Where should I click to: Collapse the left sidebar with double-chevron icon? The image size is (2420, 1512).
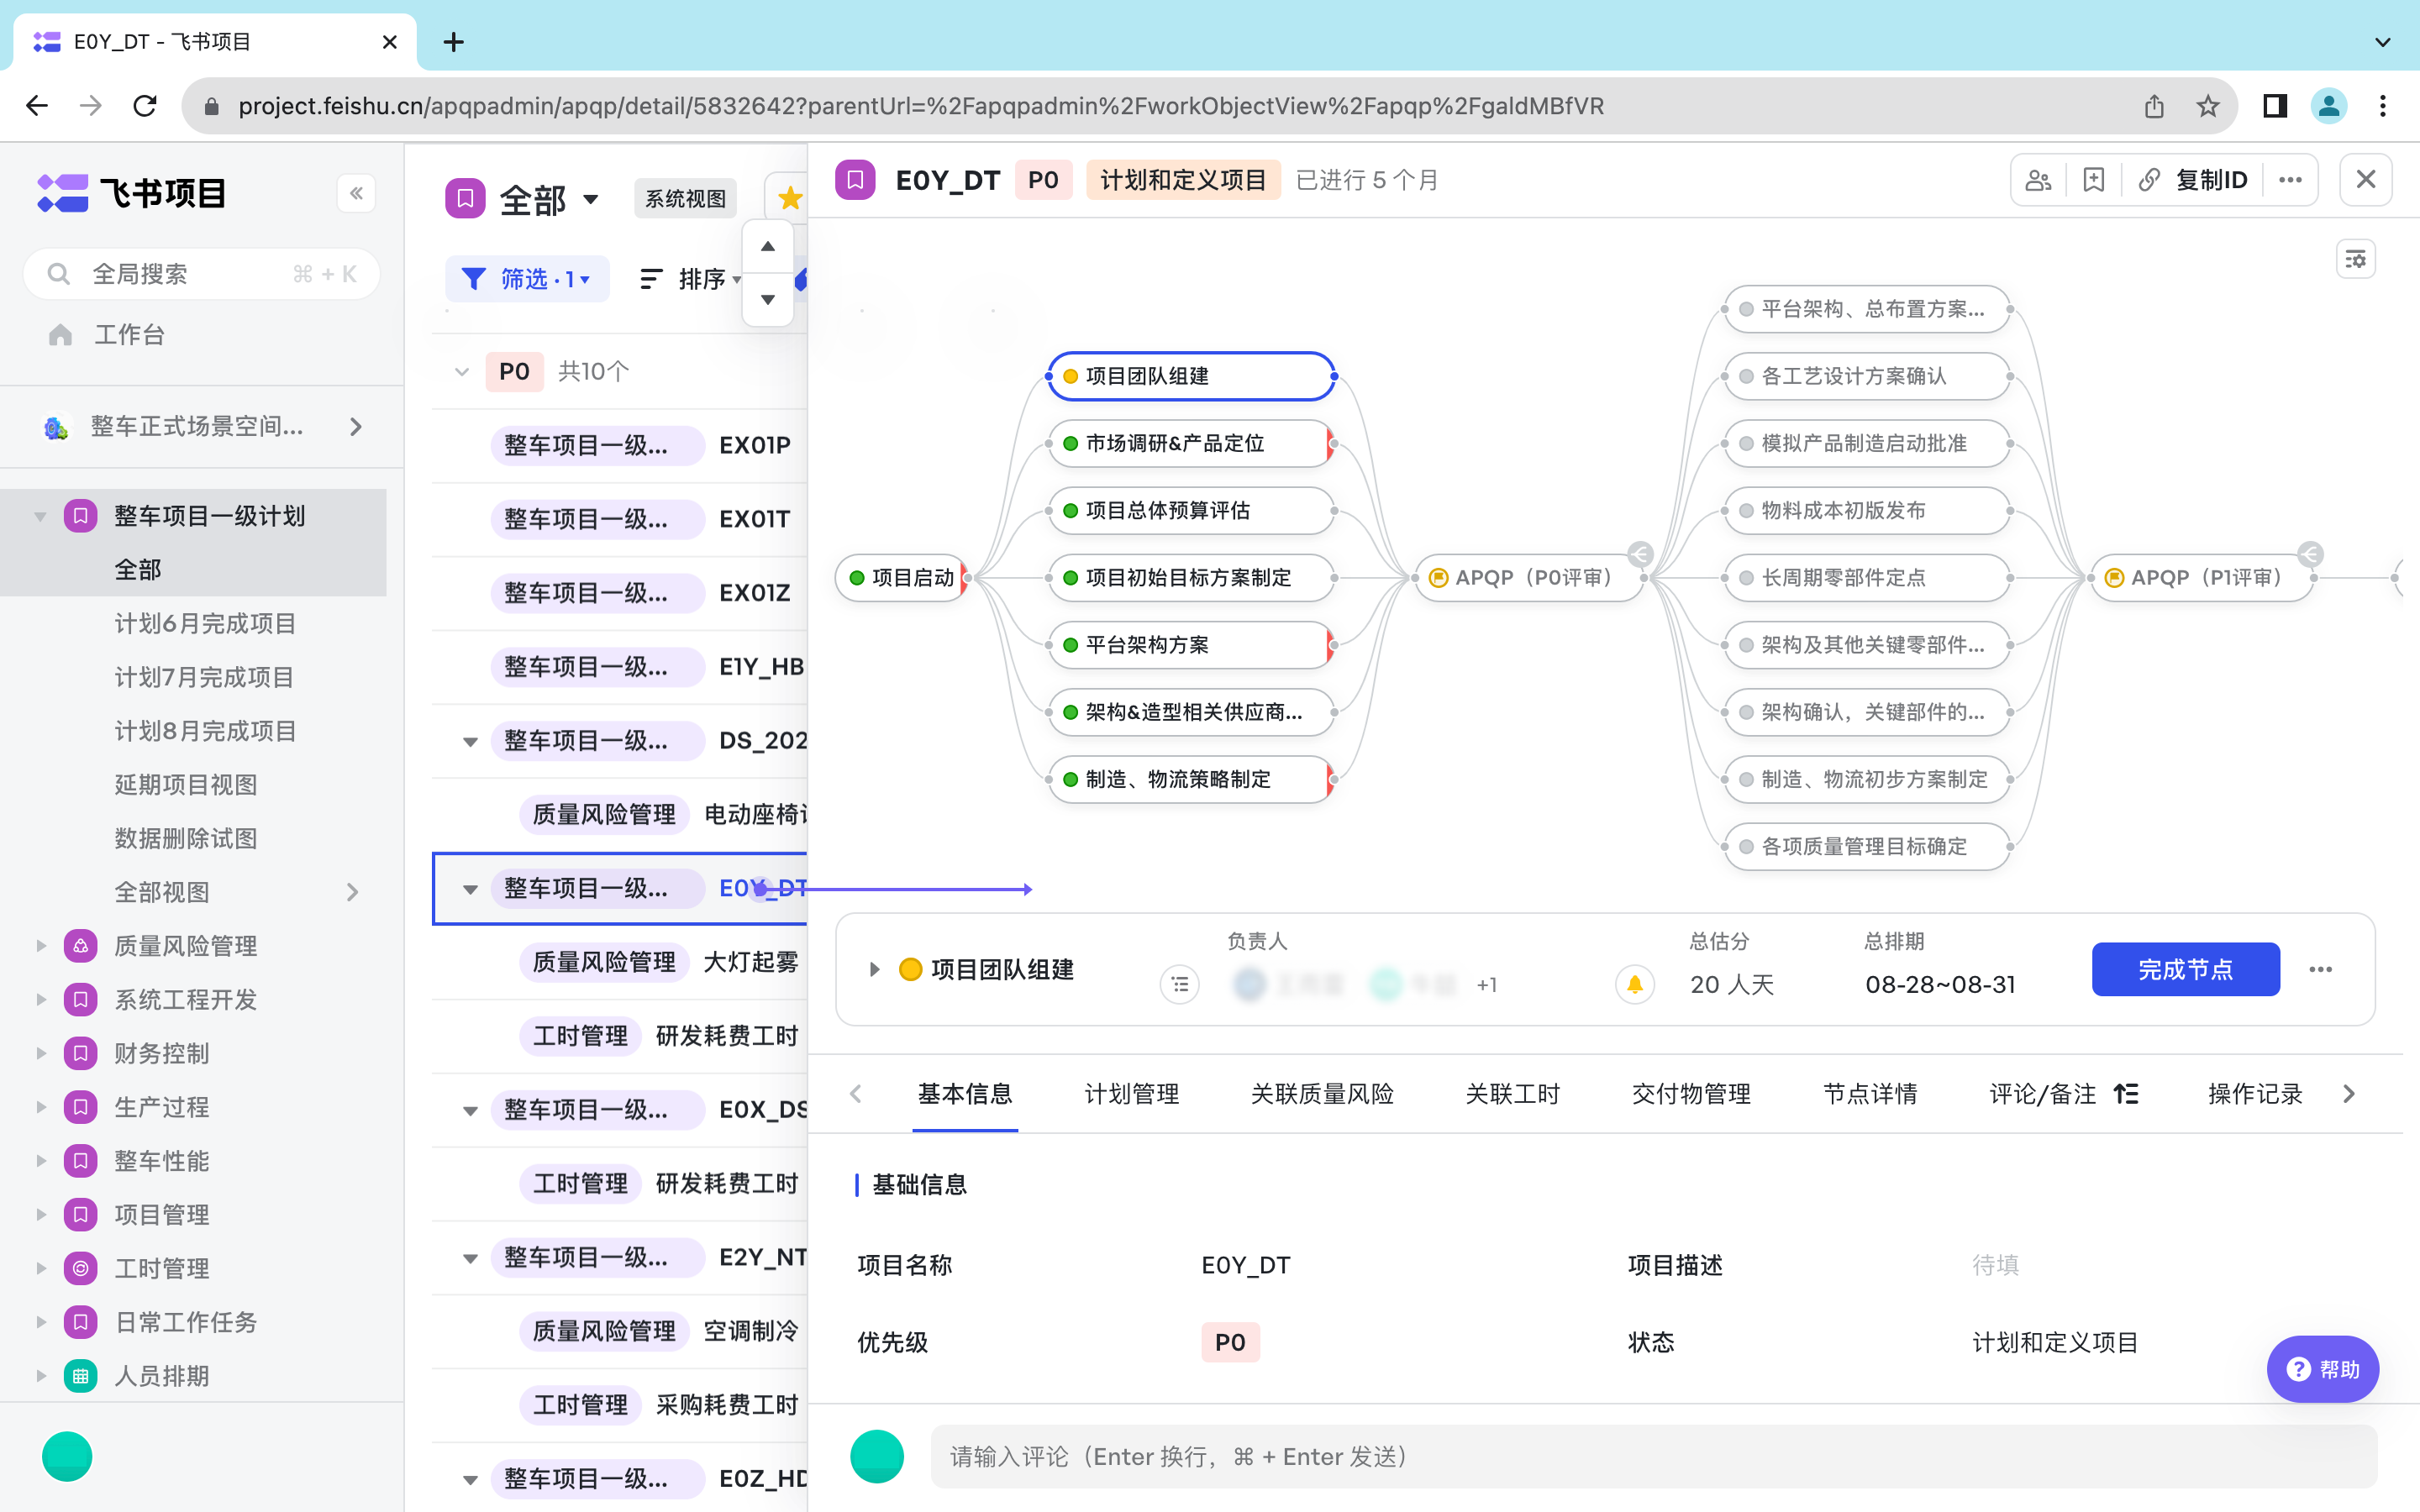click(x=356, y=193)
